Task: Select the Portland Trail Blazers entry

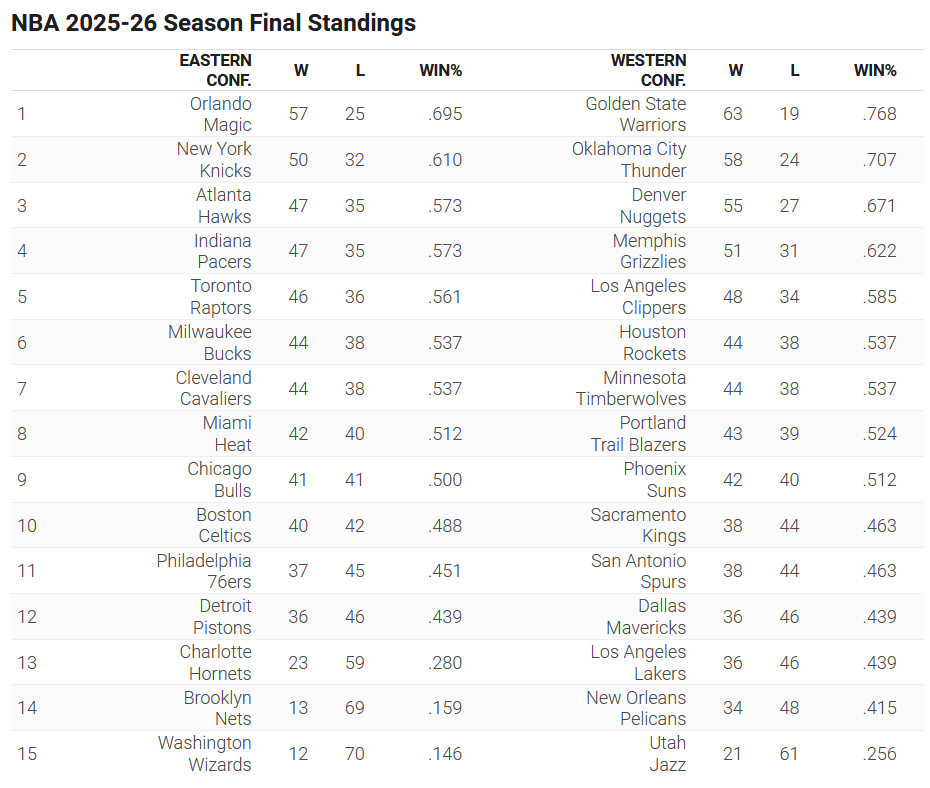Action: (638, 434)
